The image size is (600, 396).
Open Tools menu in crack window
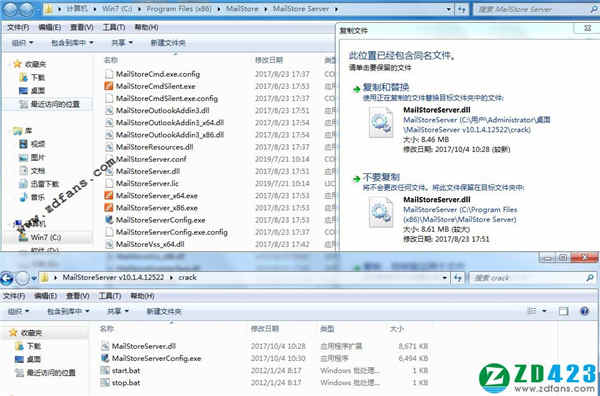[x=111, y=296]
